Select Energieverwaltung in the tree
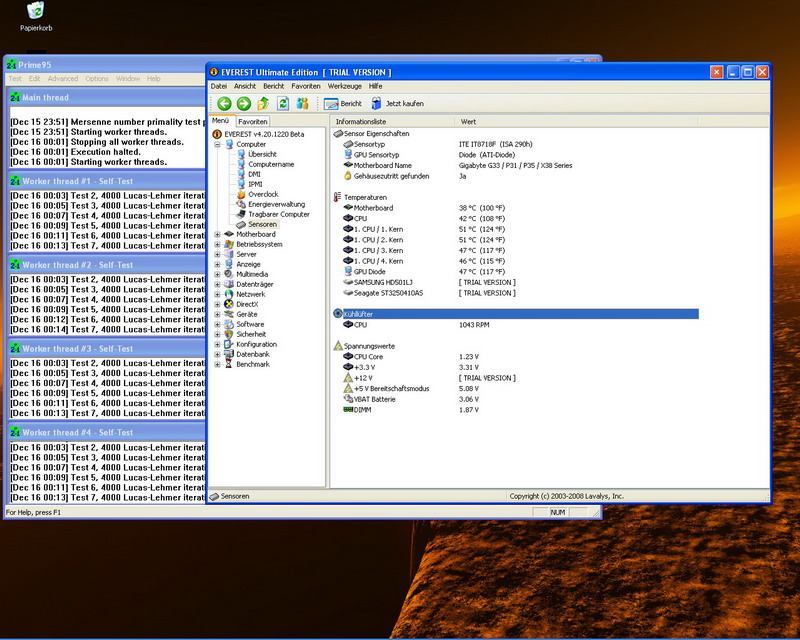 (277, 204)
